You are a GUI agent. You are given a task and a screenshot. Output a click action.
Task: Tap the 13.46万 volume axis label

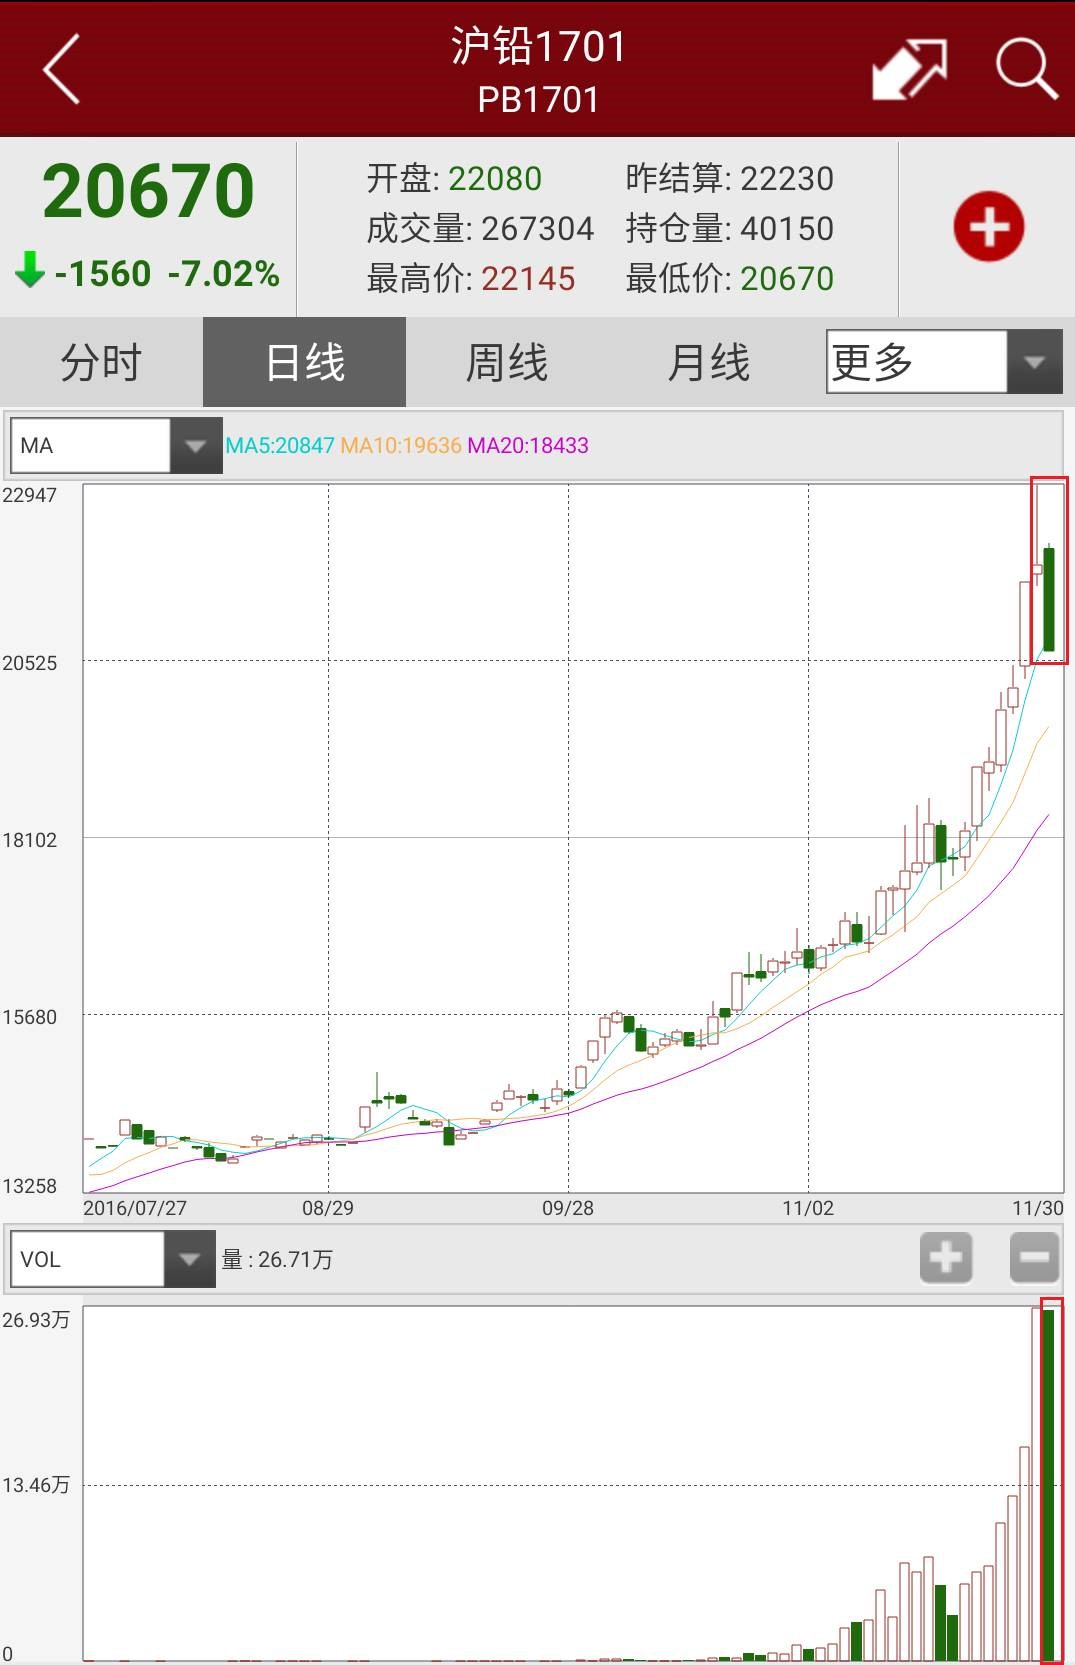pyautogui.click(x=36, y=1485)
